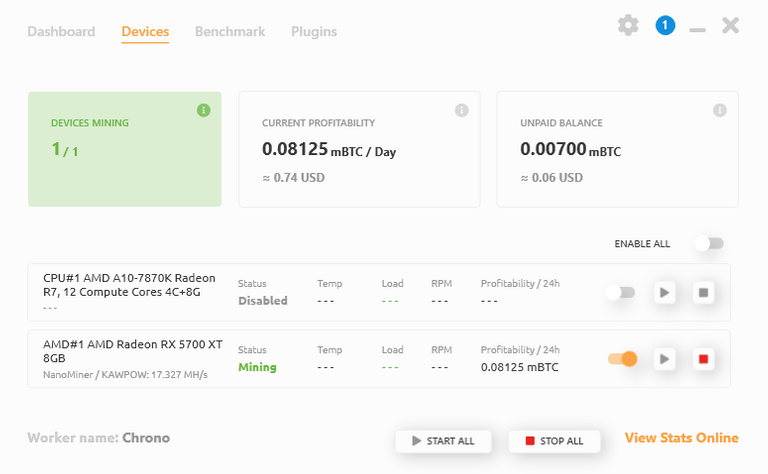Viewport: 768px width, 474px height.
Task: Switch to the Dashboard tab
Action: pos(61,32)
